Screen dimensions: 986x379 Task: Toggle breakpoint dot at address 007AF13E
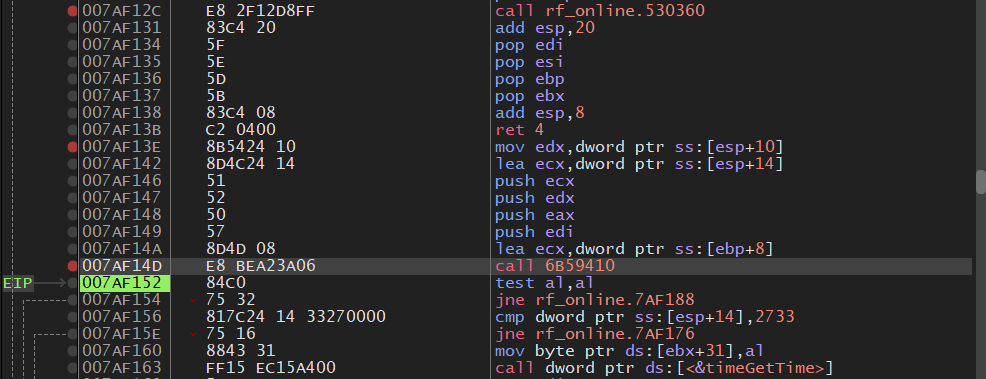click(x=72, y=147)
